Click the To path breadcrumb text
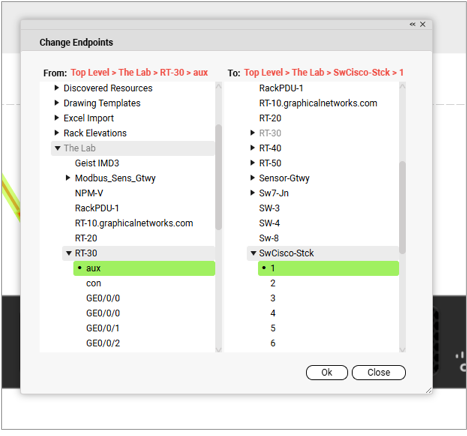 324,72
